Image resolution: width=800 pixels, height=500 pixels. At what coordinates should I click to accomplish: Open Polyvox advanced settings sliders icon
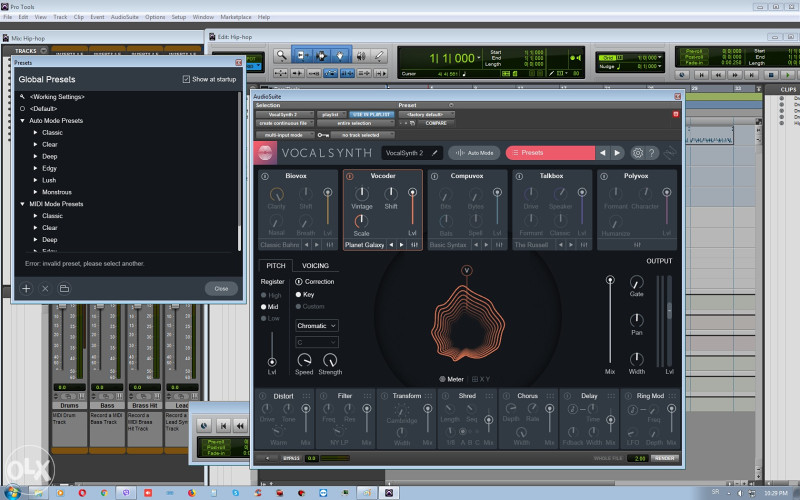coord(637,245)
